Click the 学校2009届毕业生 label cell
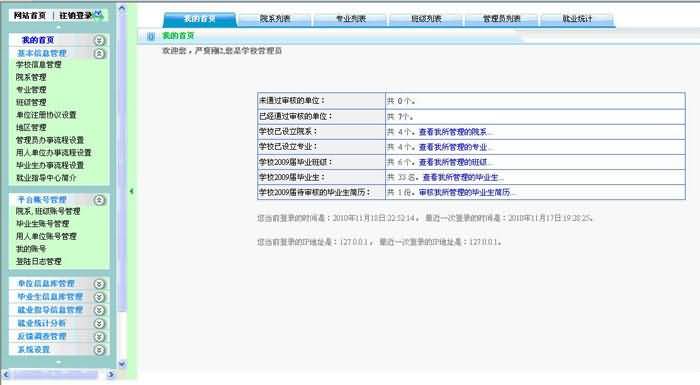The width and height of the screenshot is (700, 385). tap(321, 177)
